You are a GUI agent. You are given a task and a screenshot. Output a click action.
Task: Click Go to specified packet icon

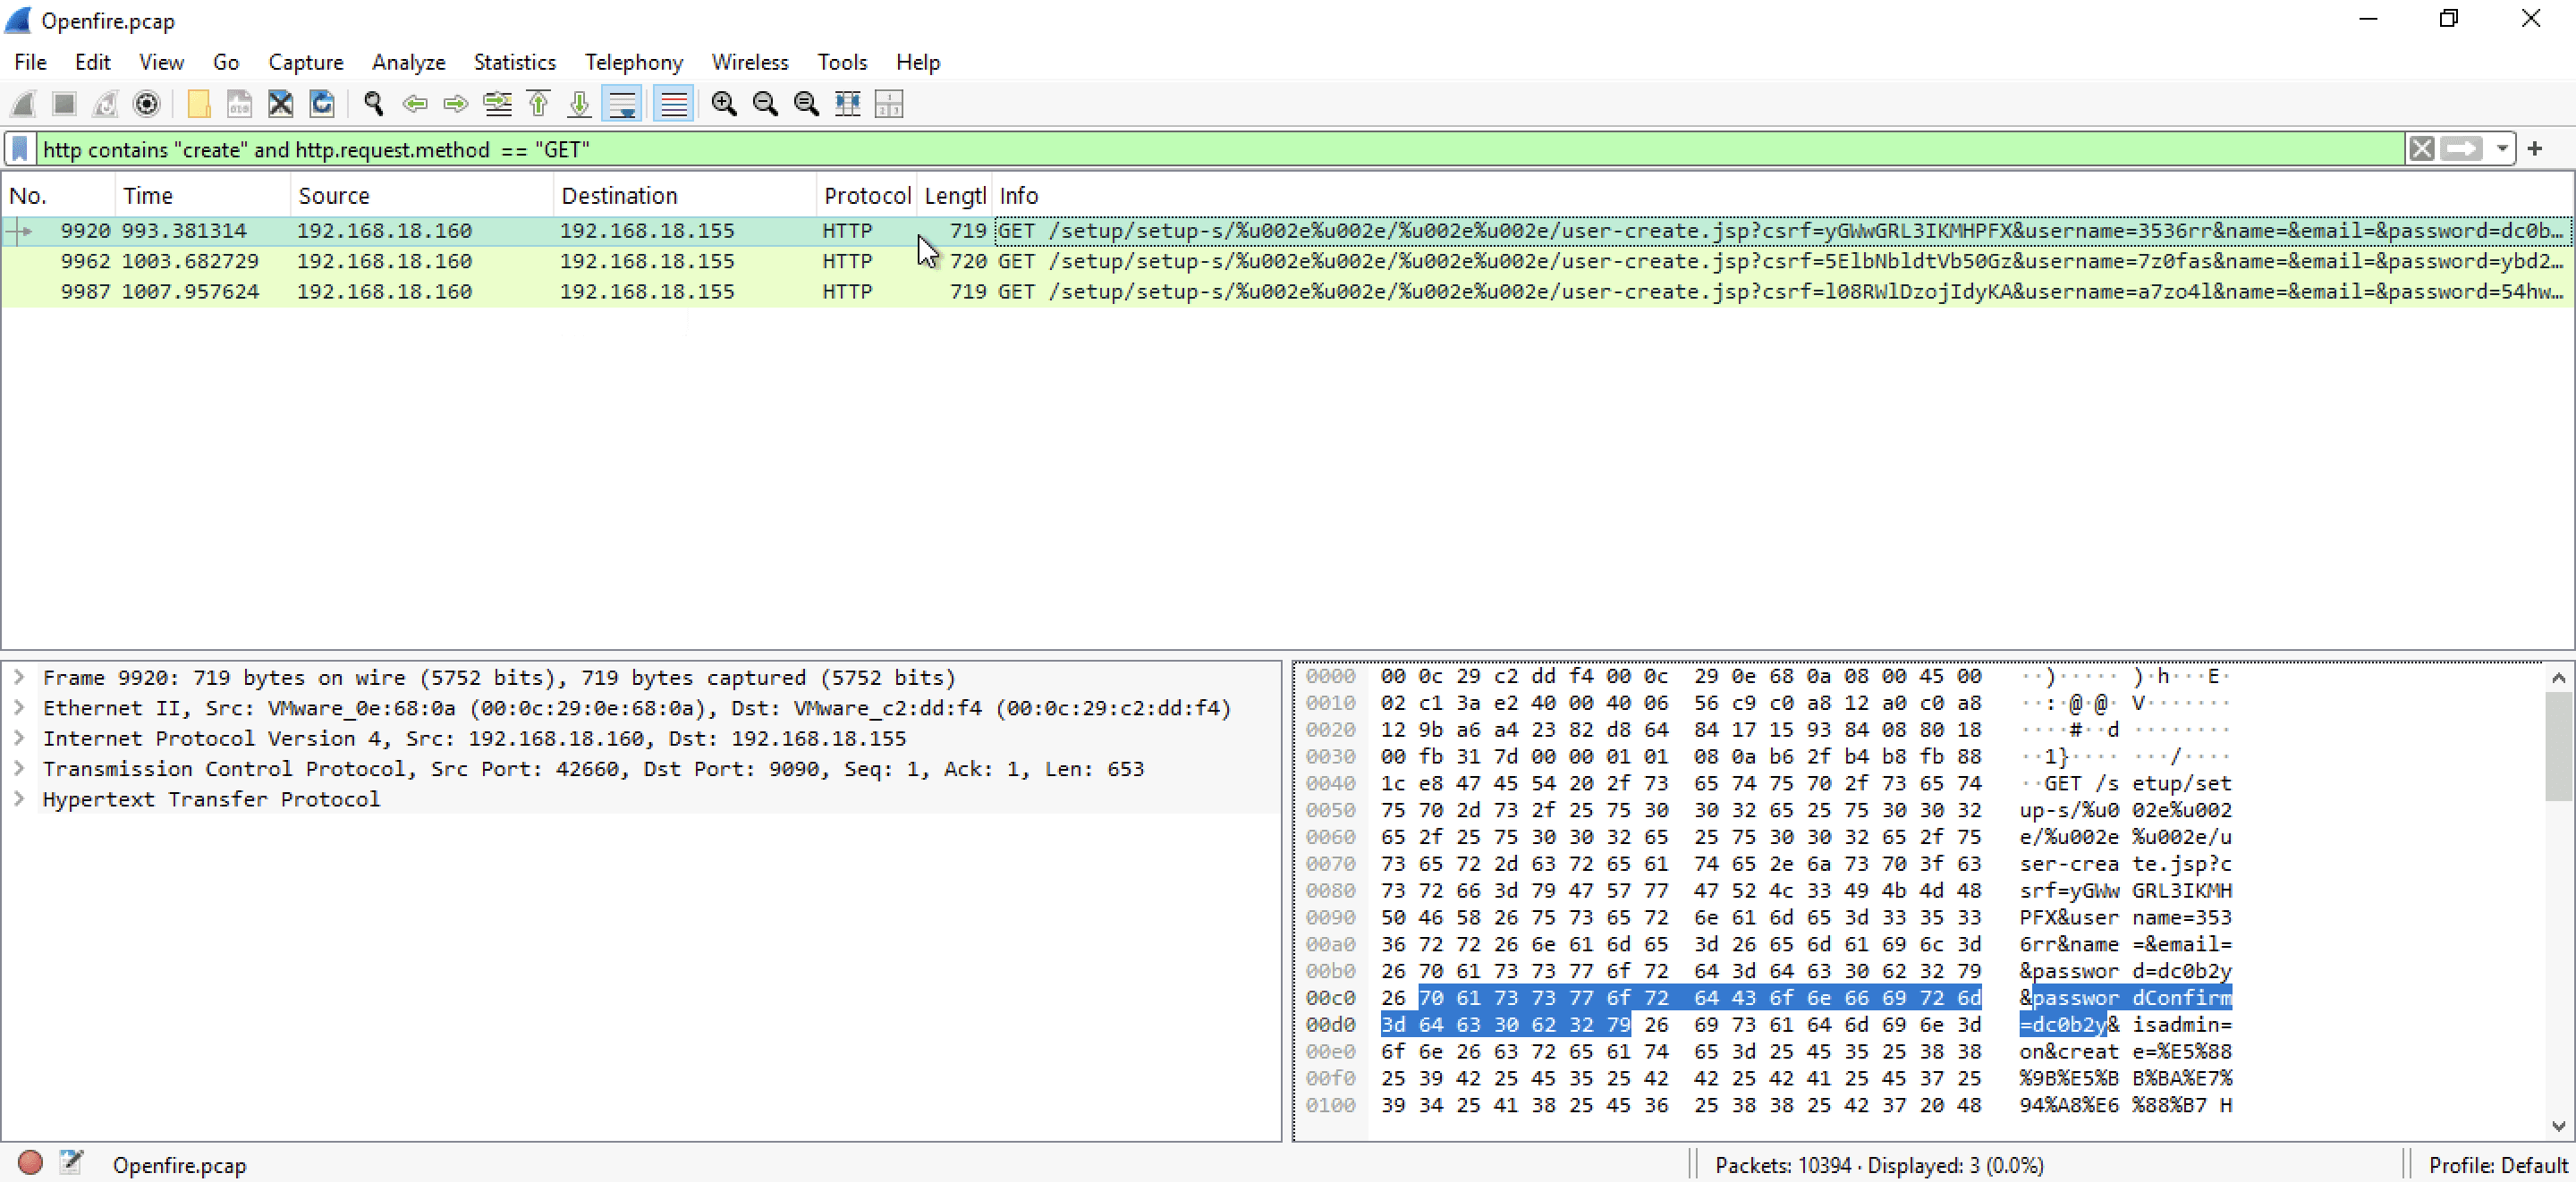pos(497,104)
